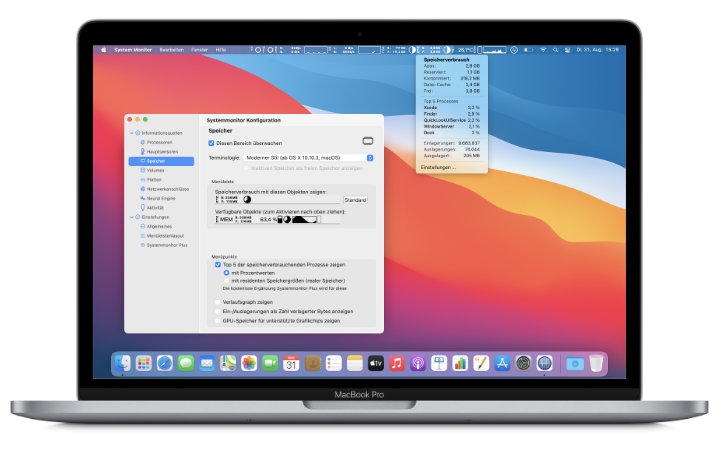Open Notes from the dock
Viewport: 720px width, 450px height.
355,364
